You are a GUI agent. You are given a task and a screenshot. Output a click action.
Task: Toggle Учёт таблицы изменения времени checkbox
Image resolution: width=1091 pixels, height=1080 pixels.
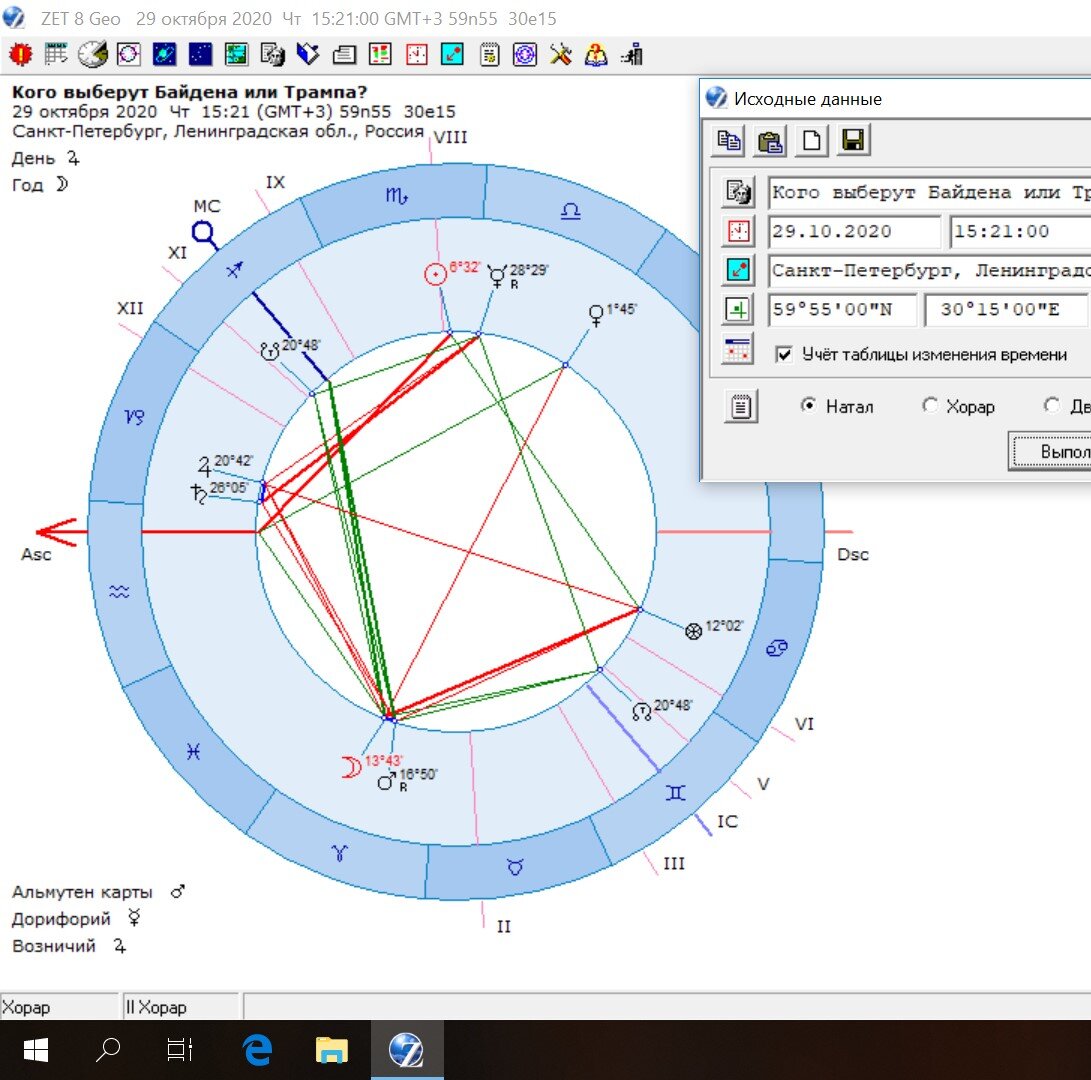(x=784, y=354)
